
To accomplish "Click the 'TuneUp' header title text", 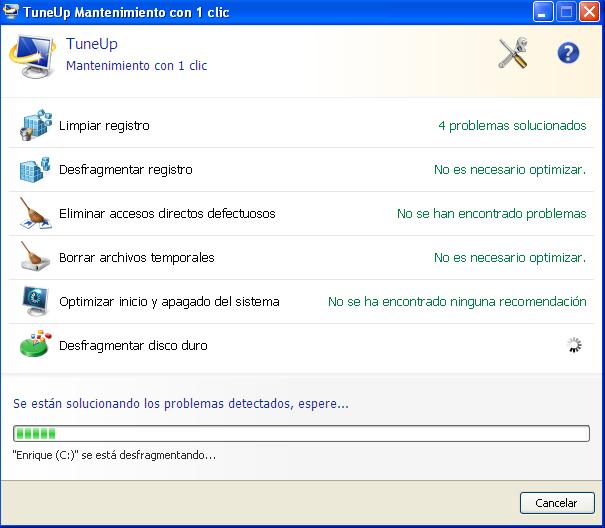I will click(92, 44).
